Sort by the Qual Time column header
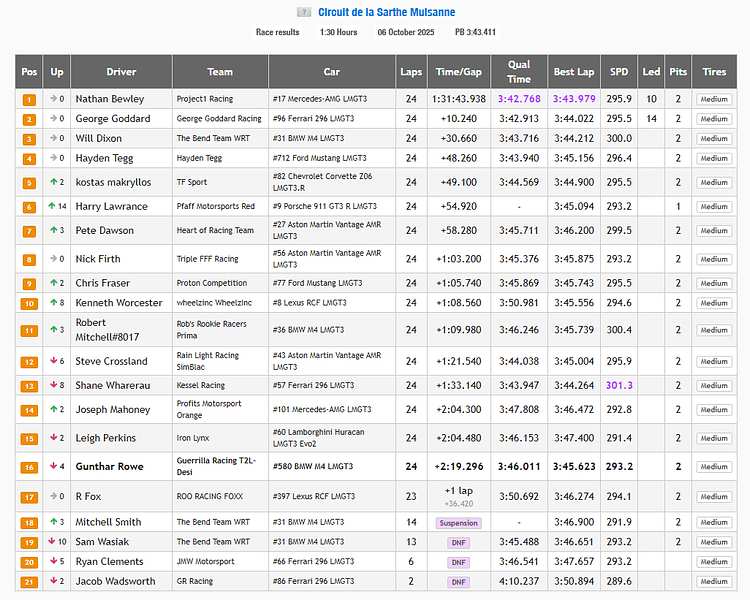 519,72
